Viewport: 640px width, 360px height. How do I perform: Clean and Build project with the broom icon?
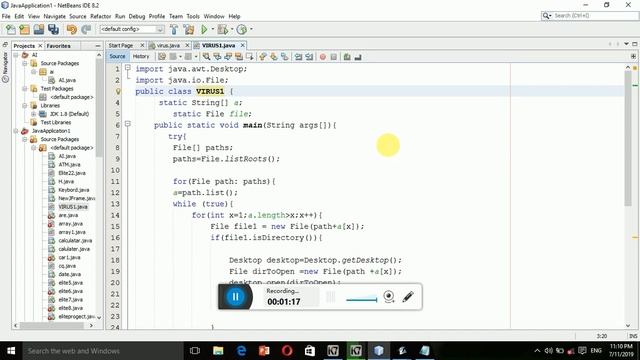click(189, 29)
